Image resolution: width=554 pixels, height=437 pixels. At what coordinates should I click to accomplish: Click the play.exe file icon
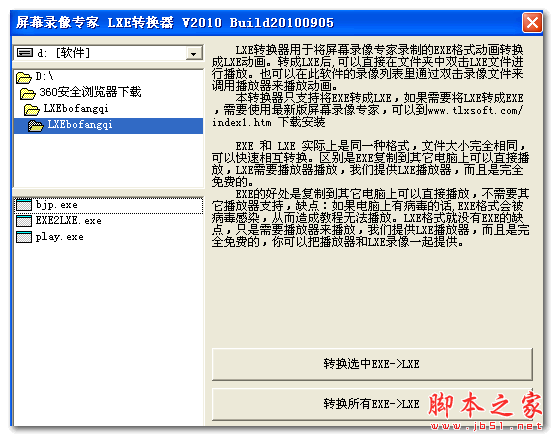[24, 237]
